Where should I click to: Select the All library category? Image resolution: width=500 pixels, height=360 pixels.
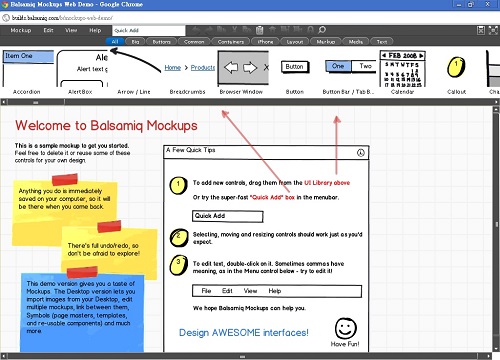tap(115, 42)
